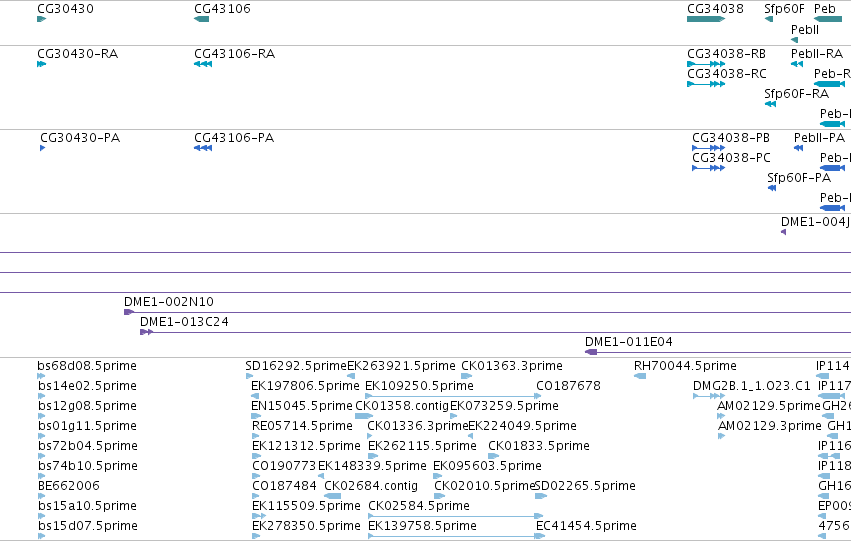Click protein CG34038-PB
The height and width of the screenshot is (541, 851).
(731, 138)
